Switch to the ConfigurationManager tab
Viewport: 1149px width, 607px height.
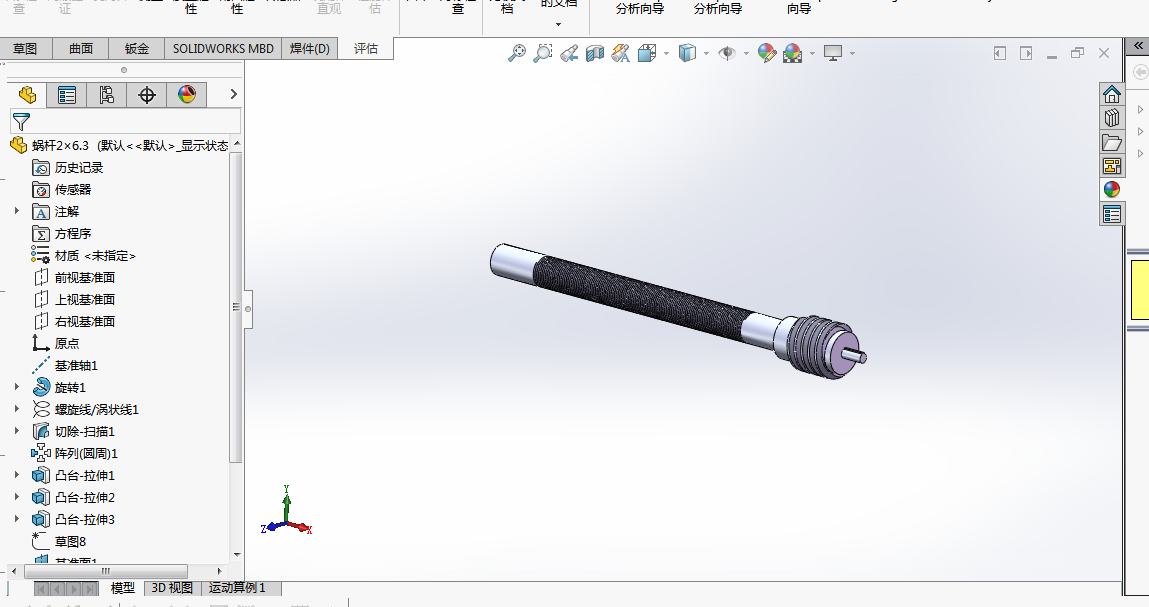click(106, 95)
